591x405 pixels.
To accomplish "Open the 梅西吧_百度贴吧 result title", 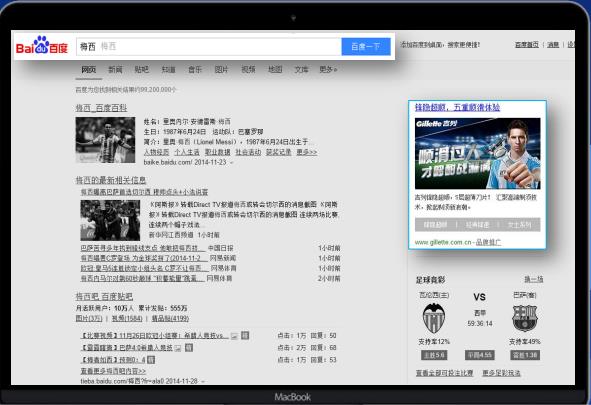I will click(104, 296).
